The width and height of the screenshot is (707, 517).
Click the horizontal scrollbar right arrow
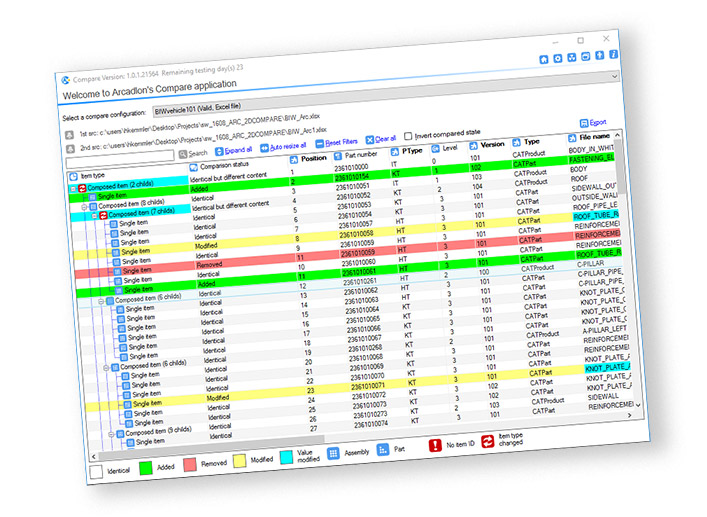(629, 415)
